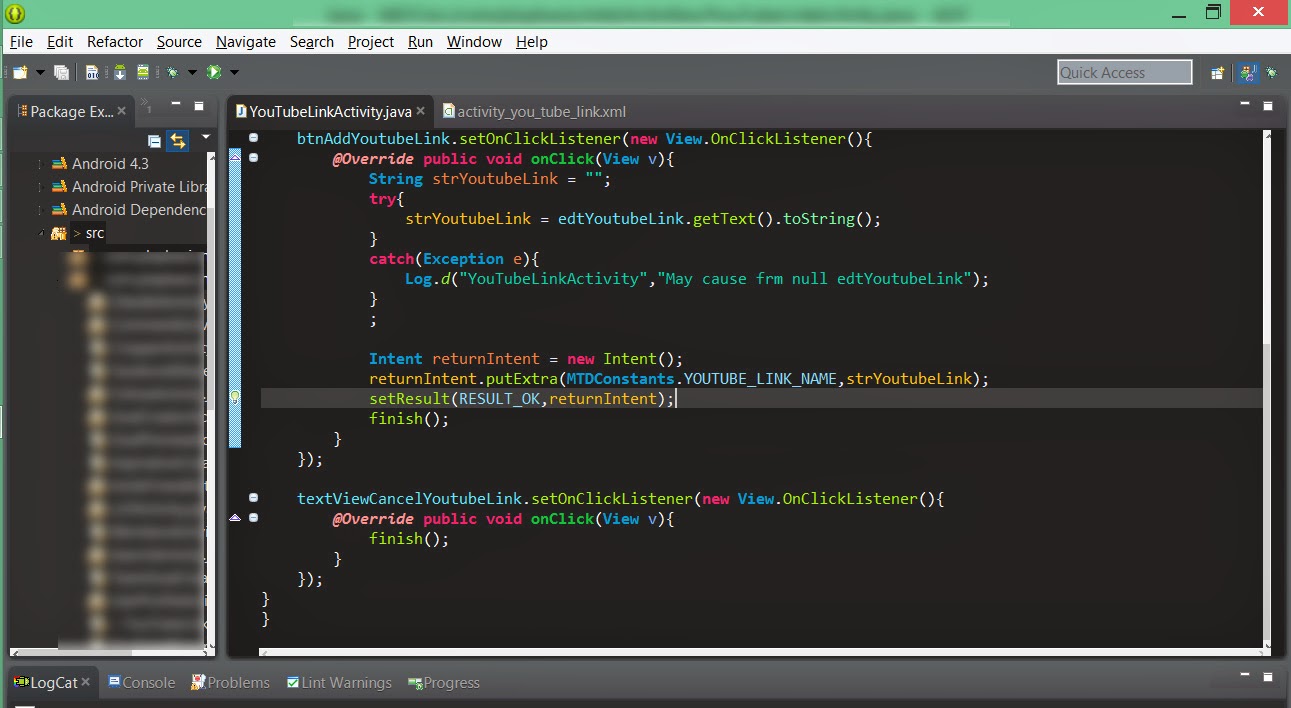The width and height of the screenshot is (1291, 708).
Task: Click the Open Perspective icon
Action: click(x=1218, y=72)
